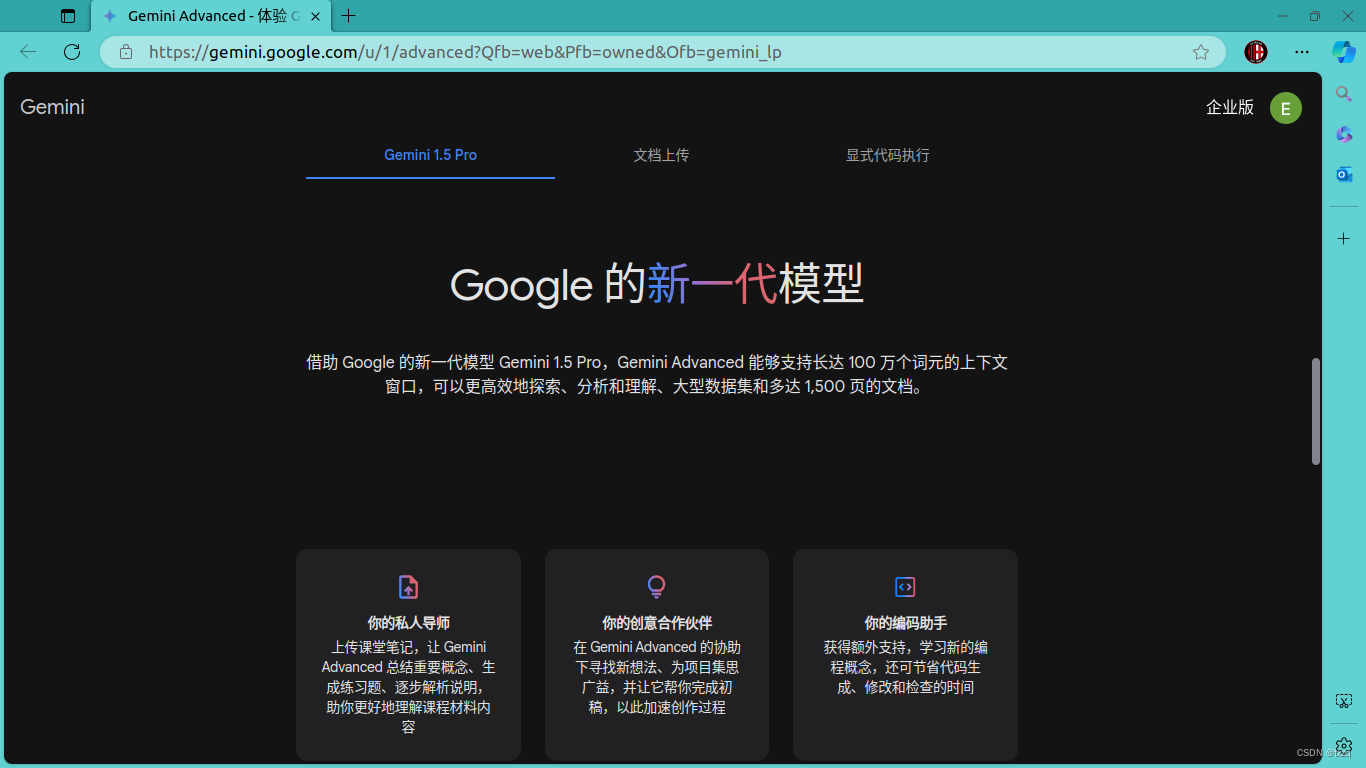
Task: Open Outlook in the sidebar
Action: pos(1344,174)
